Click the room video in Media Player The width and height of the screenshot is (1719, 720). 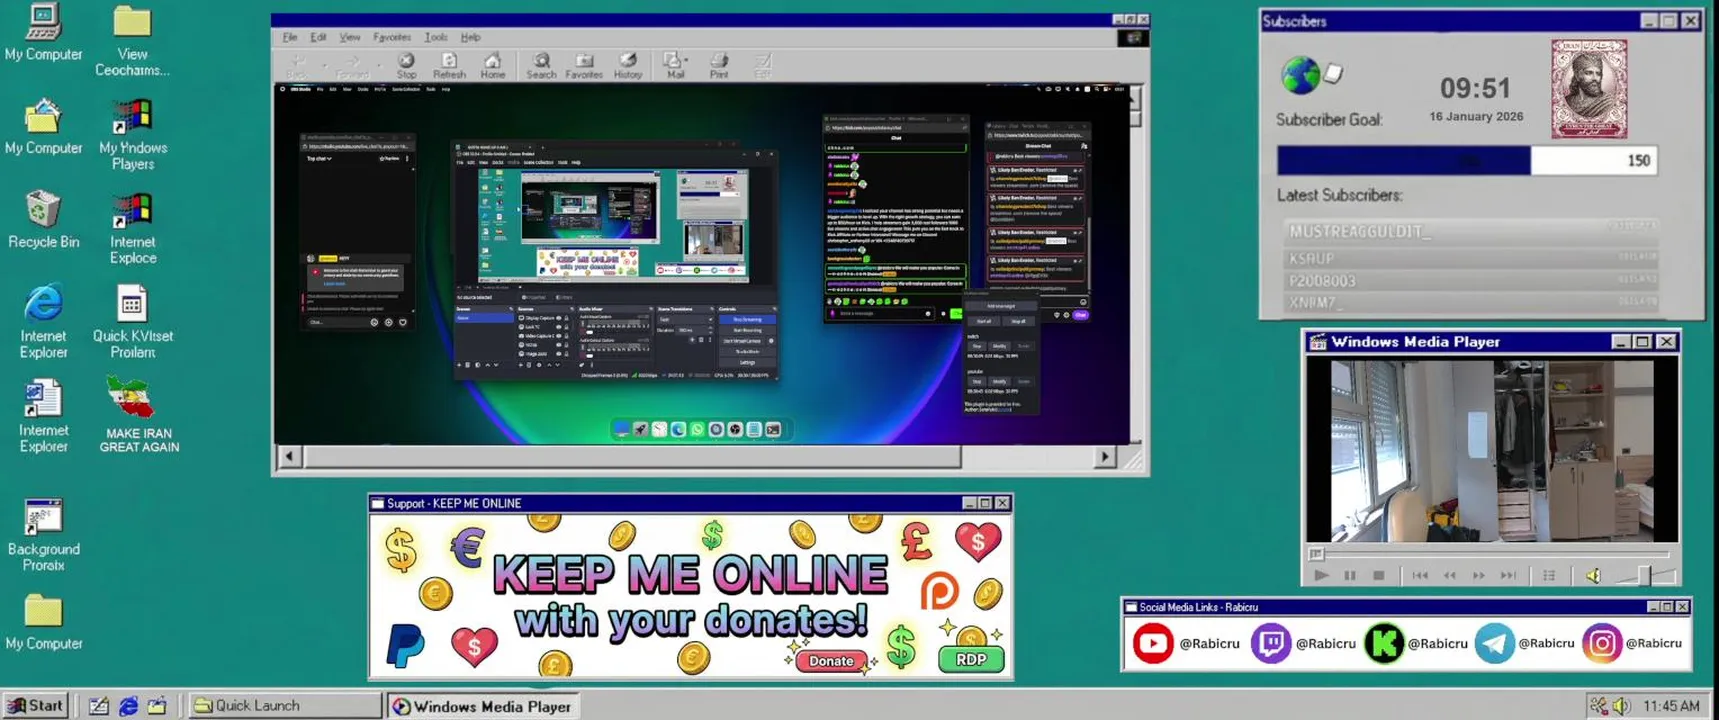(x=1491, y=450)
